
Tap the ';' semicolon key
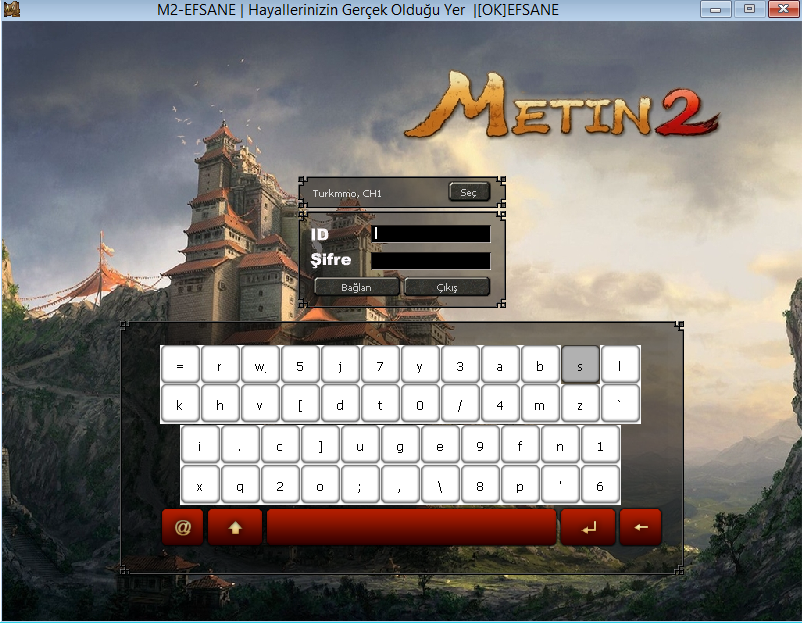coord(360,485)
